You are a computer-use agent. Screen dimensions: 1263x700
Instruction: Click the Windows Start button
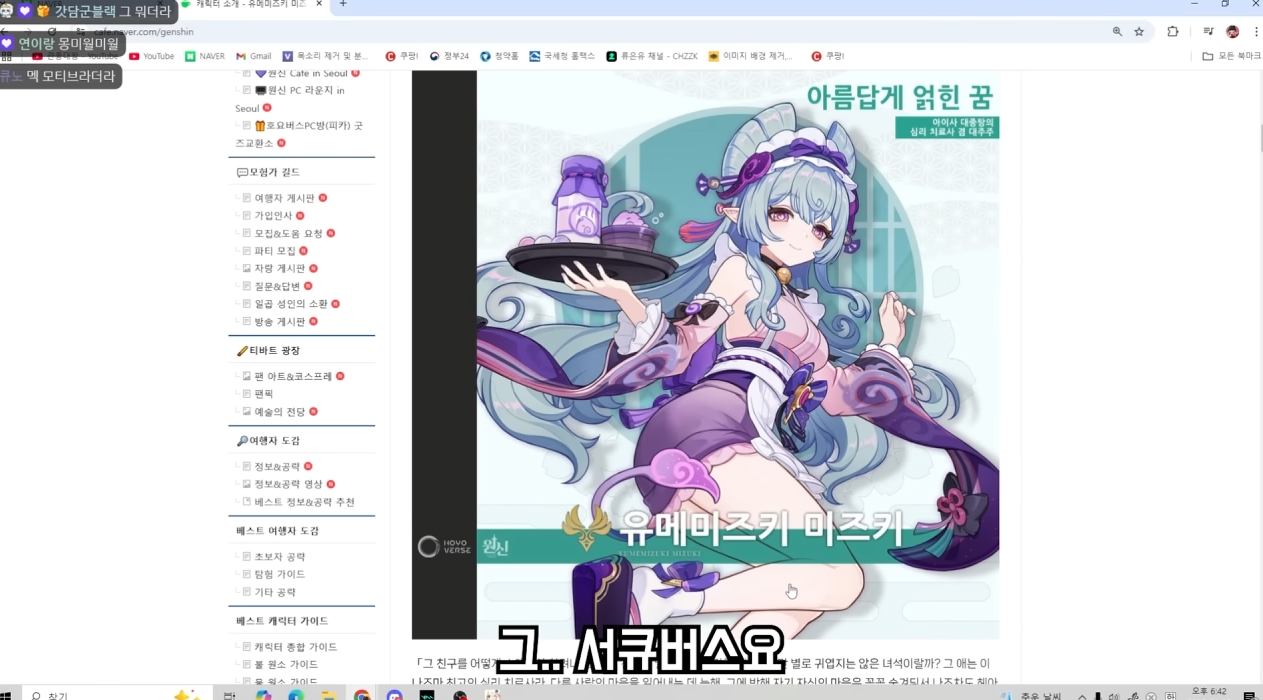pos(7,695)
